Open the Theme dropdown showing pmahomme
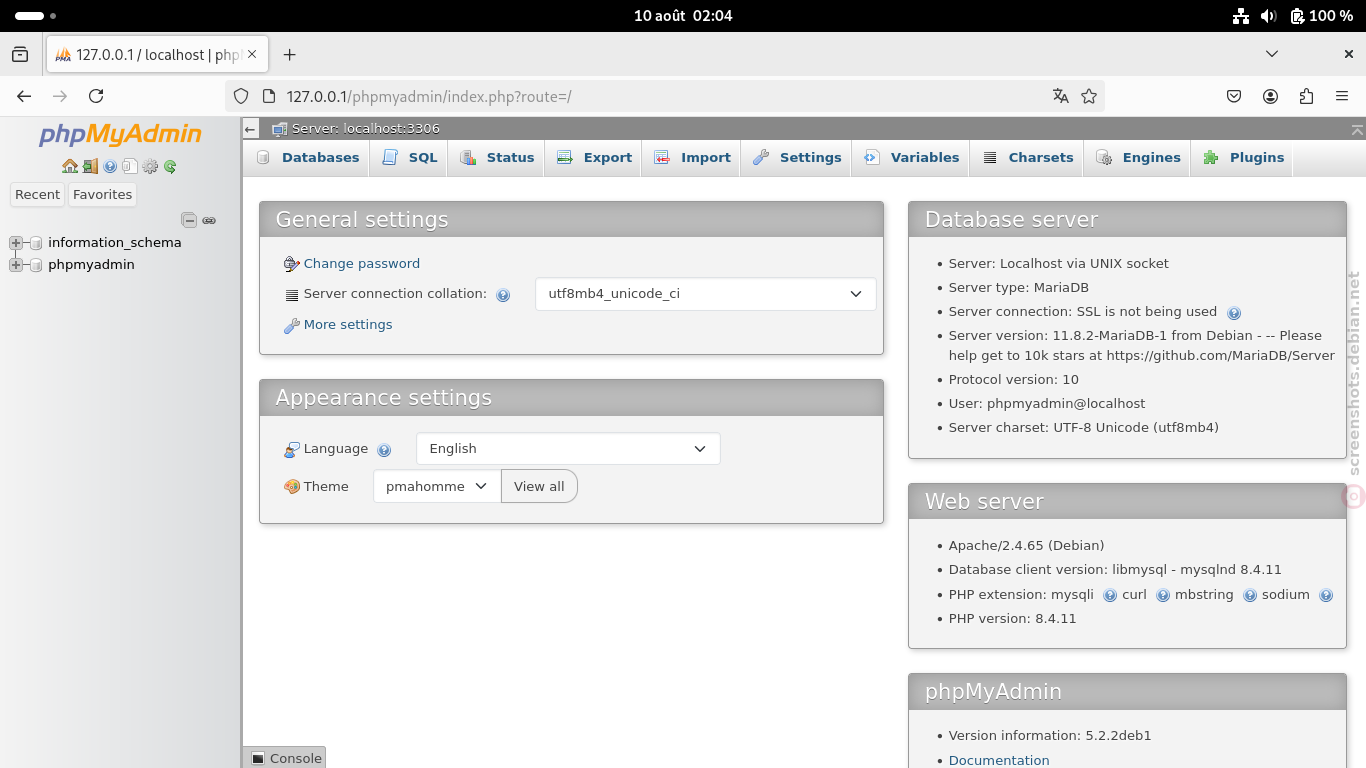The width and height of the screenshot is (1366, 768). pos(437,486)
